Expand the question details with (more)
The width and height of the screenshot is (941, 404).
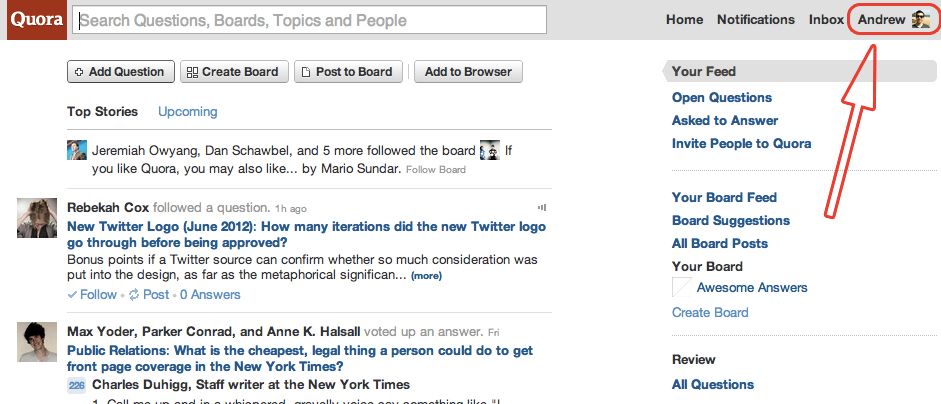coord(426,276)
